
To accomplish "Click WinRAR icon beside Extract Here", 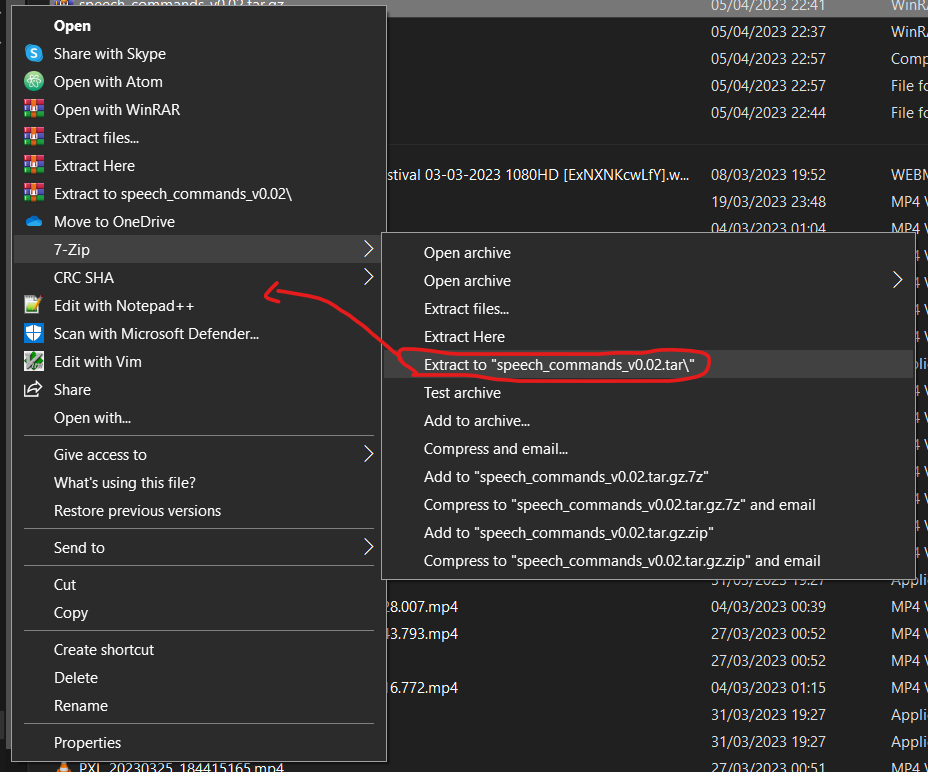I will point(34,165).
